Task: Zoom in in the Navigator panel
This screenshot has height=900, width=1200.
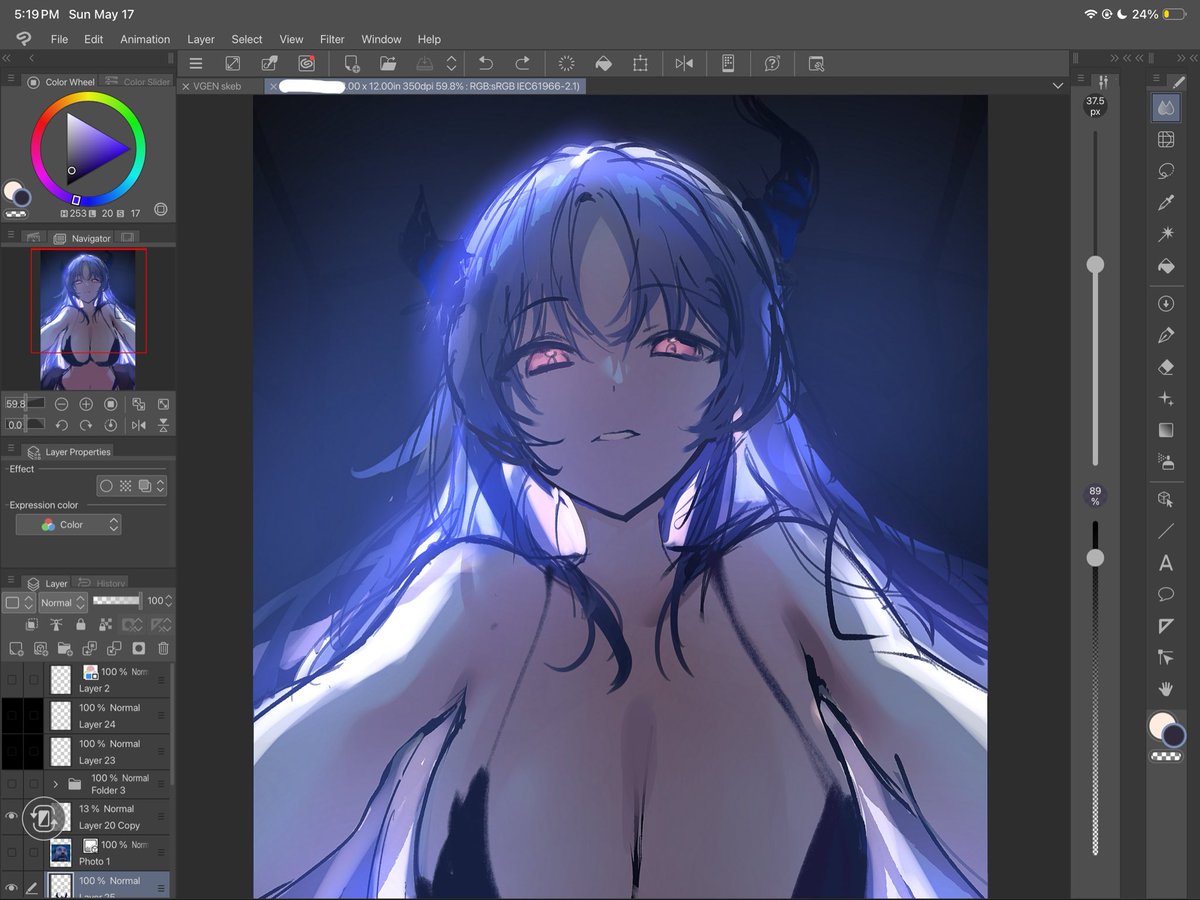Action: click(87, 404)
